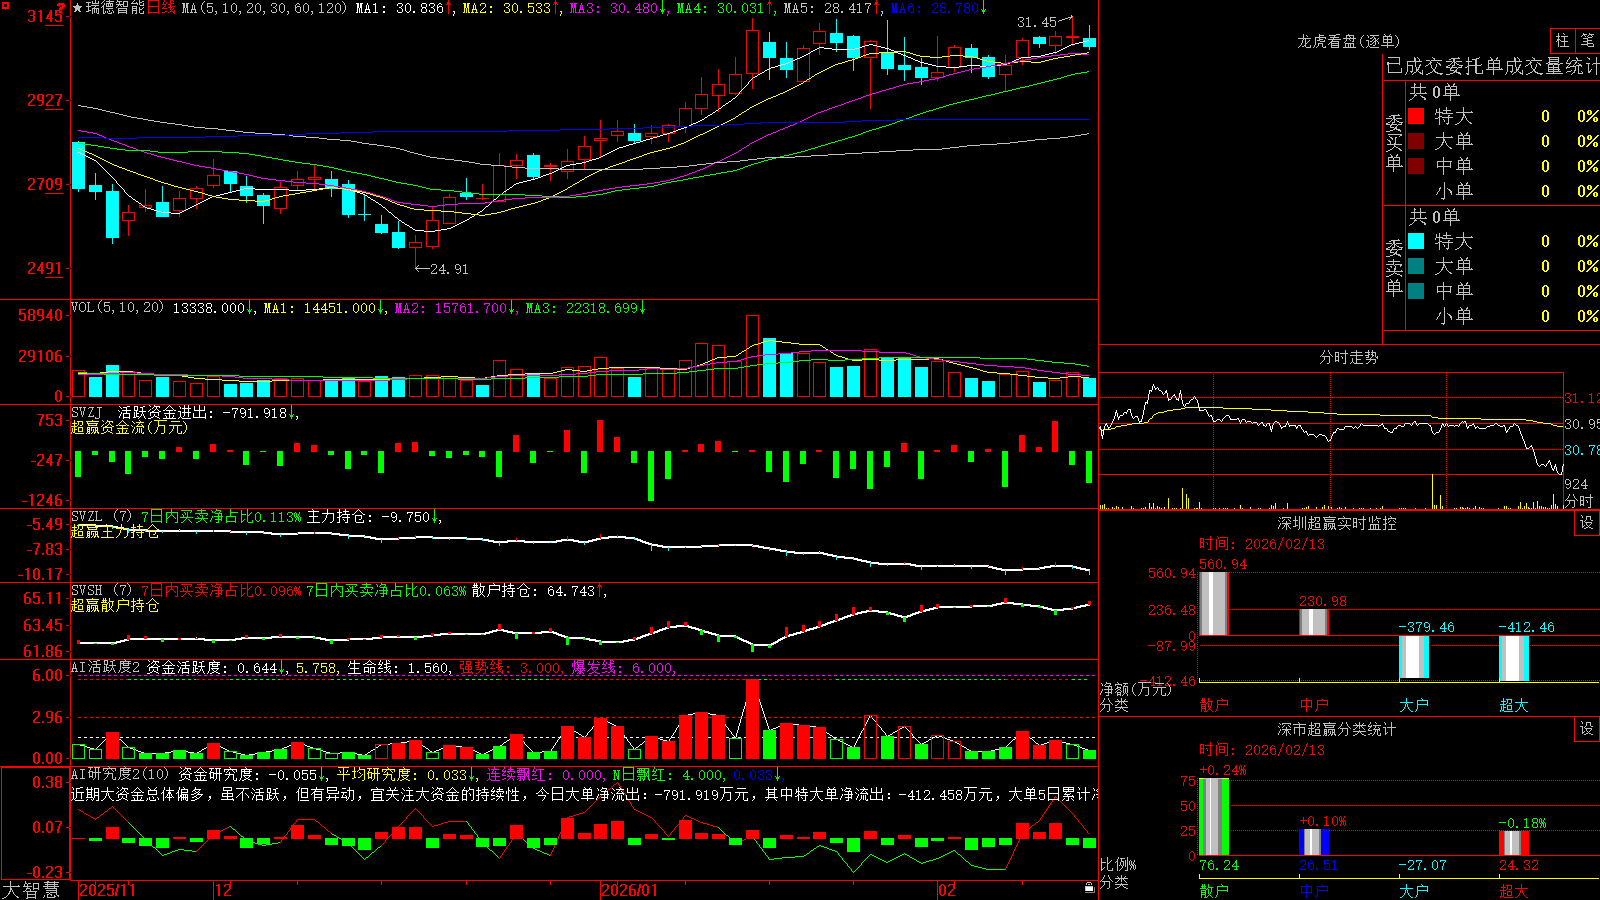Click the 深圳超赢实时监控 panel title
This screenshot has height=900, width=1600.
tap(1336, 523)
